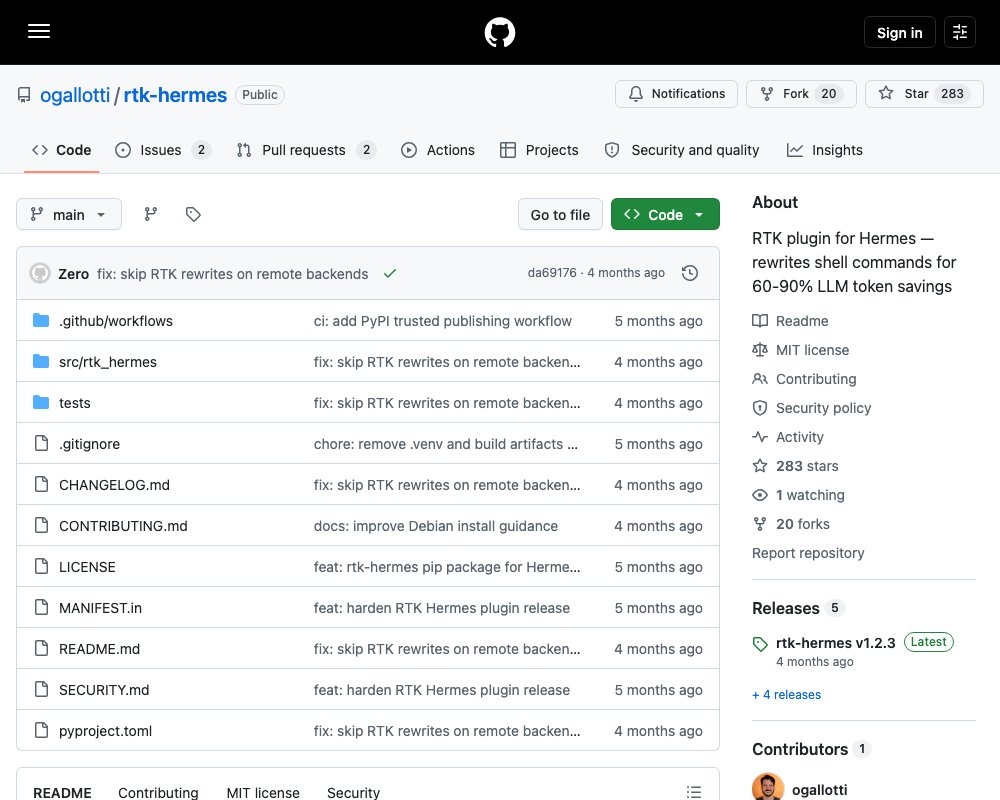Open the appearance settings slider icon
The image size is (1000, 800).
pos(960,32)
